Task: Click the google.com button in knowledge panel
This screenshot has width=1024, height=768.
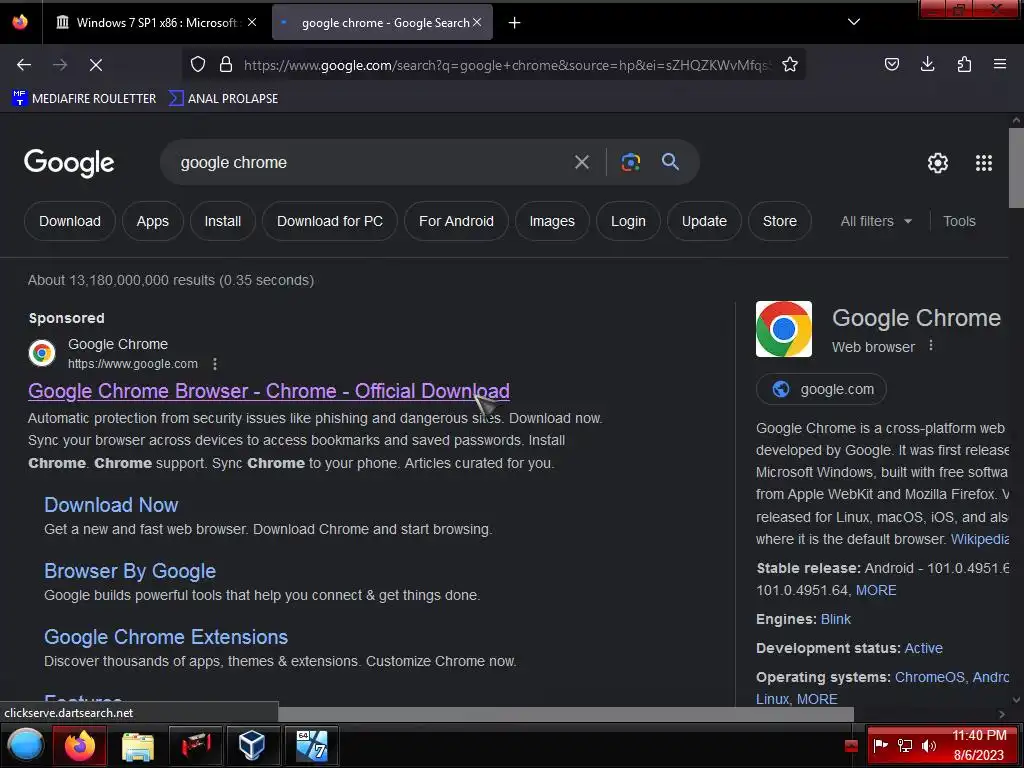Action: (x=821, y=389)
